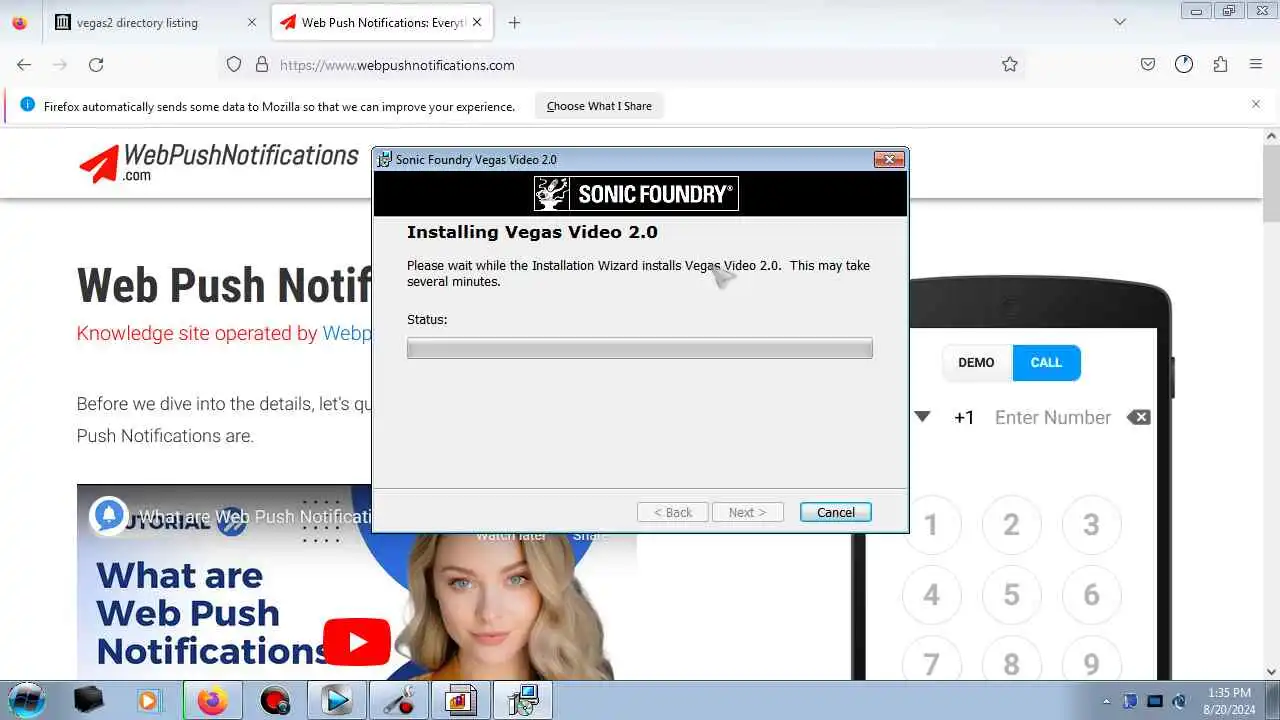Open the installer setup taskbar icon

522,700
